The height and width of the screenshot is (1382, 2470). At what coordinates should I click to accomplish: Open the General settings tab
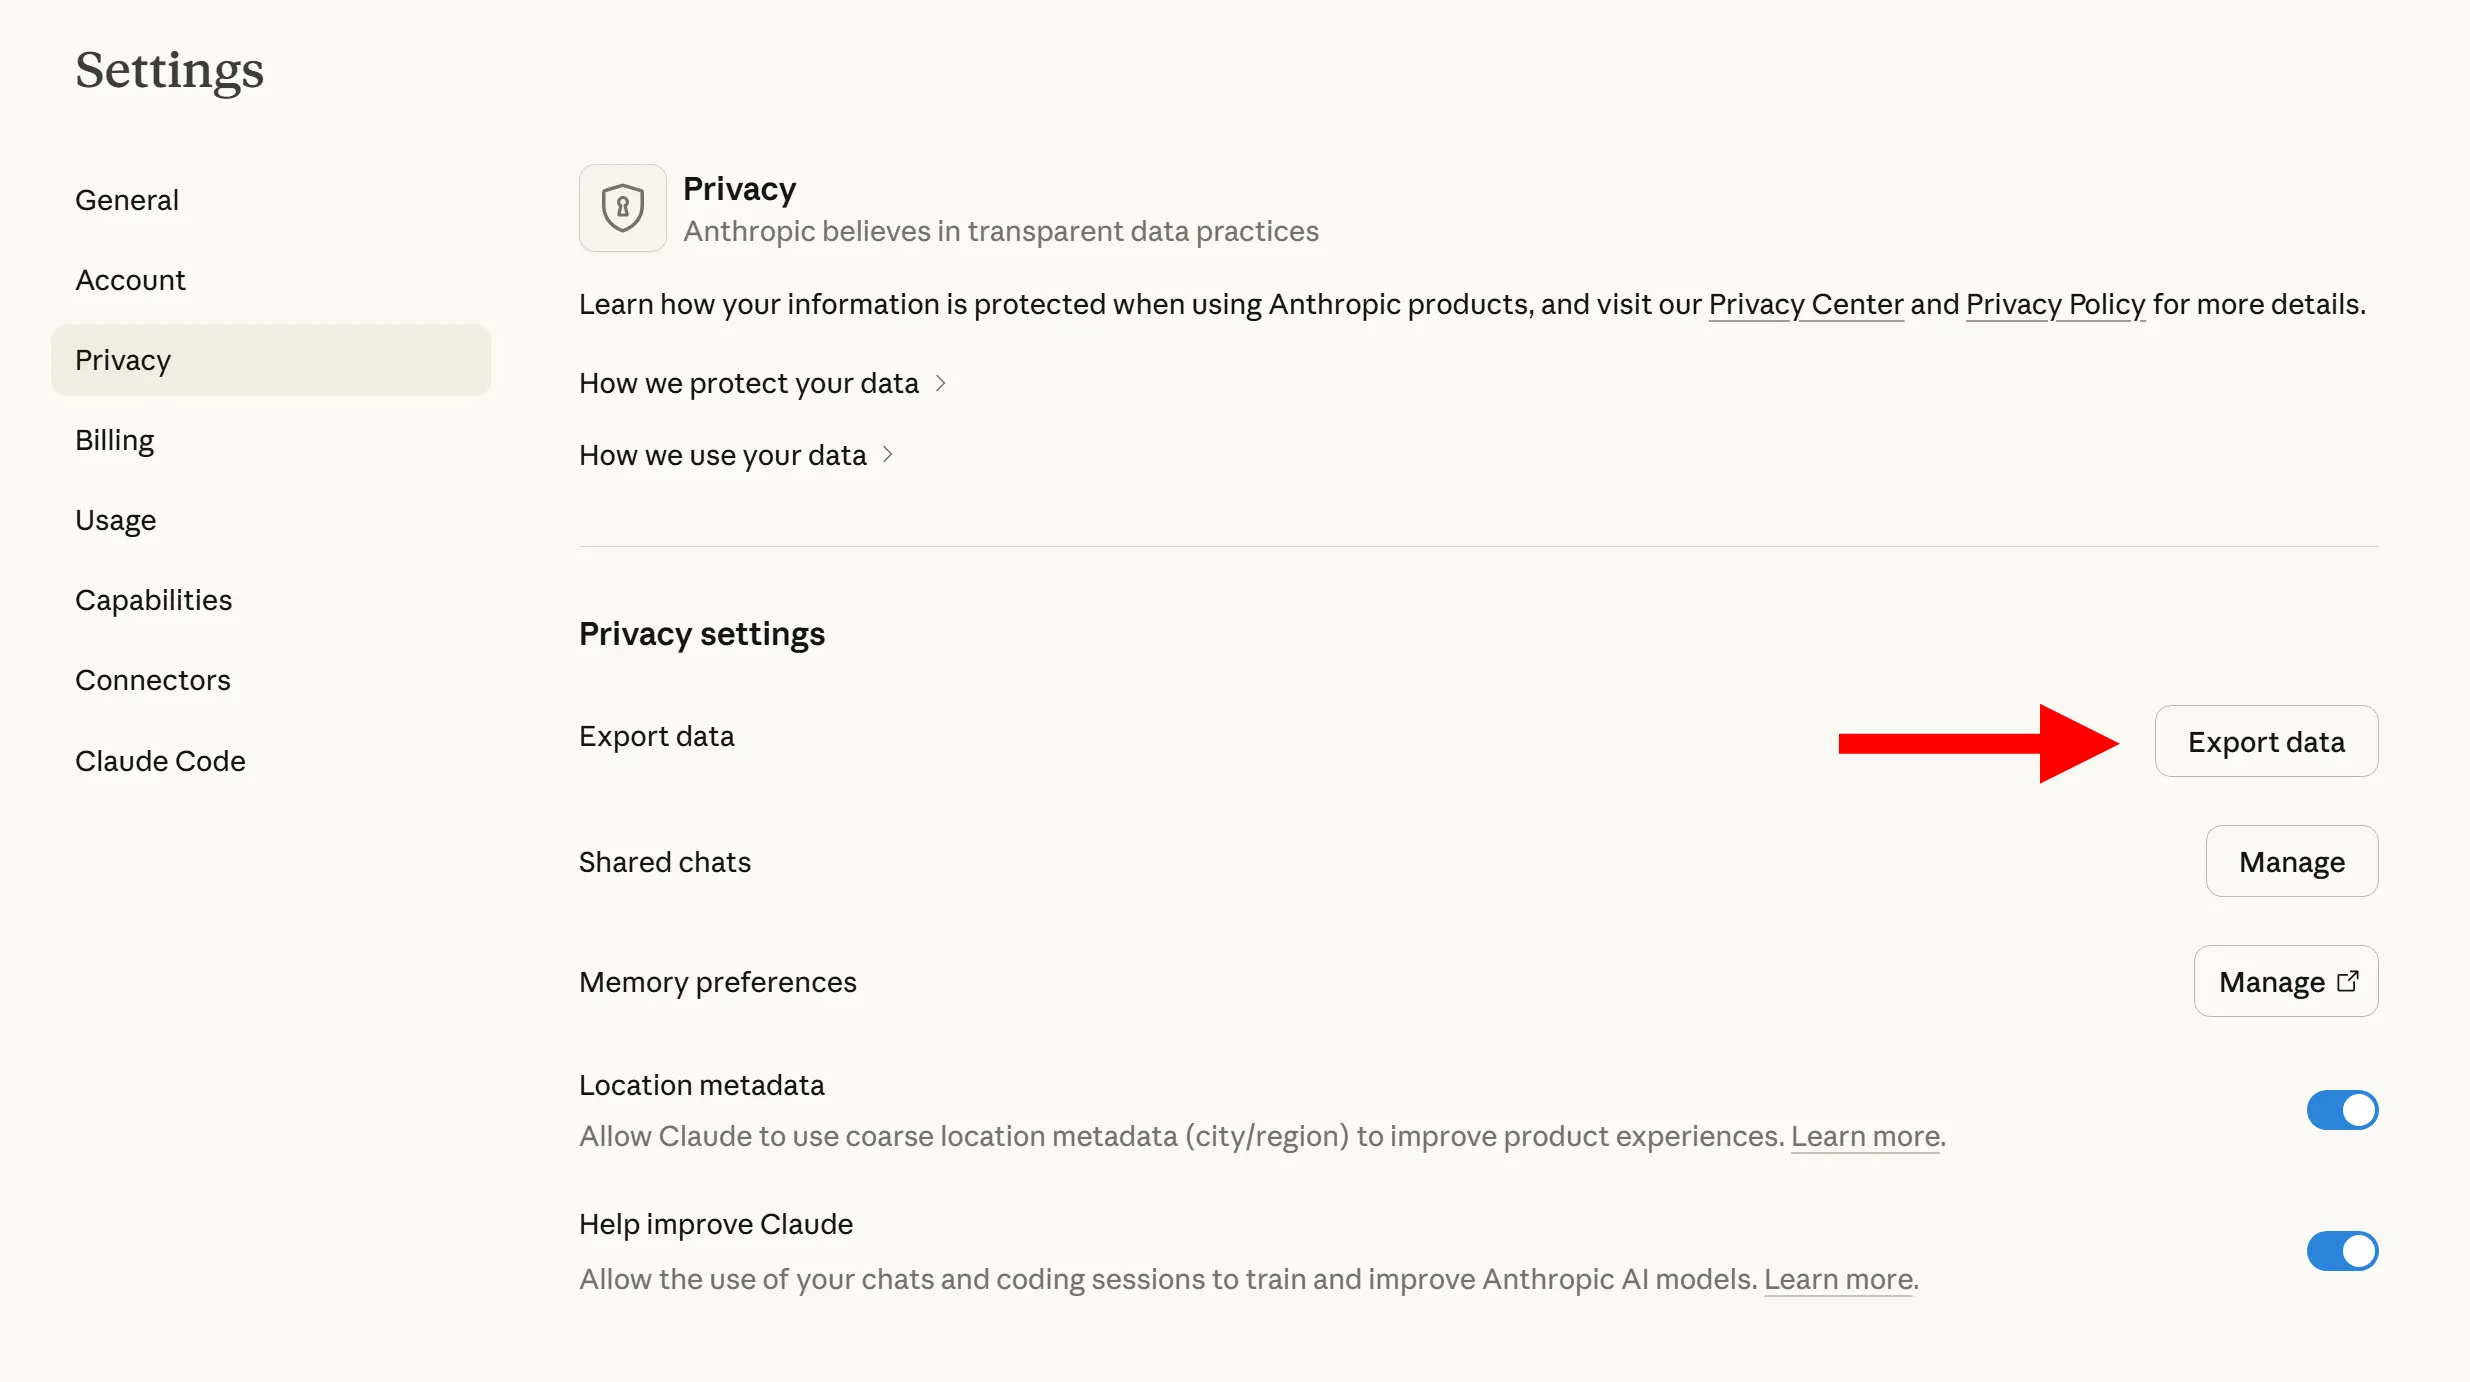coord(127,200)
